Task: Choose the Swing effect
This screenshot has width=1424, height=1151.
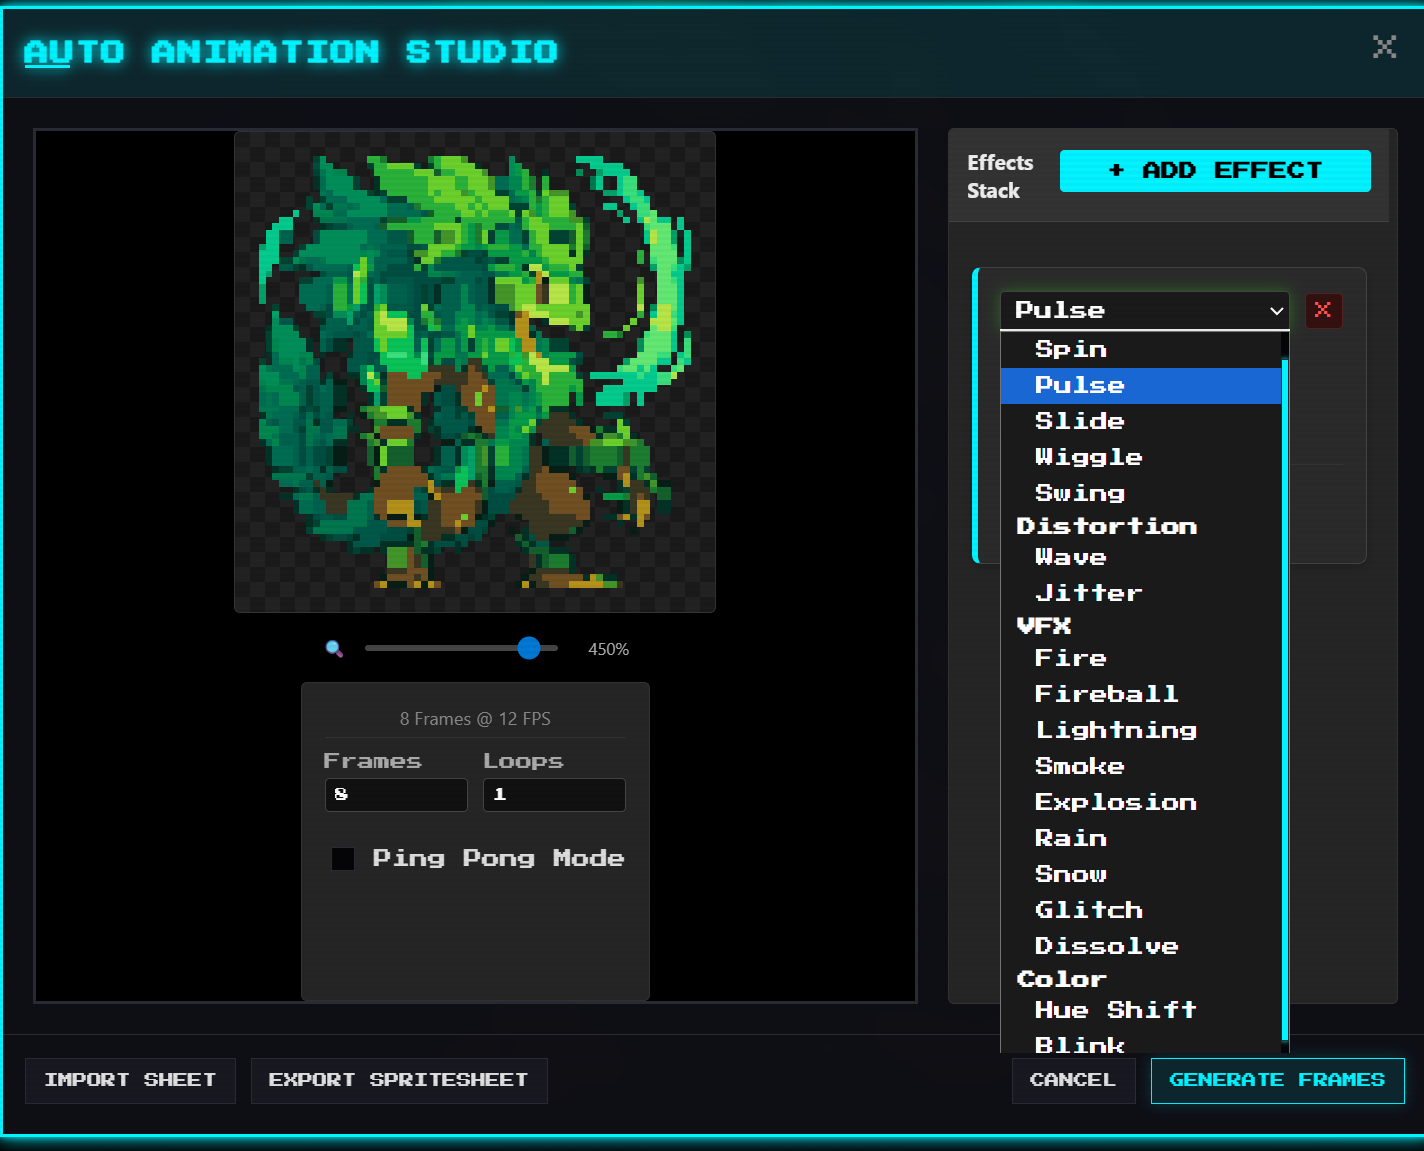Action: pyautogui.click(x=1141, y=494)
